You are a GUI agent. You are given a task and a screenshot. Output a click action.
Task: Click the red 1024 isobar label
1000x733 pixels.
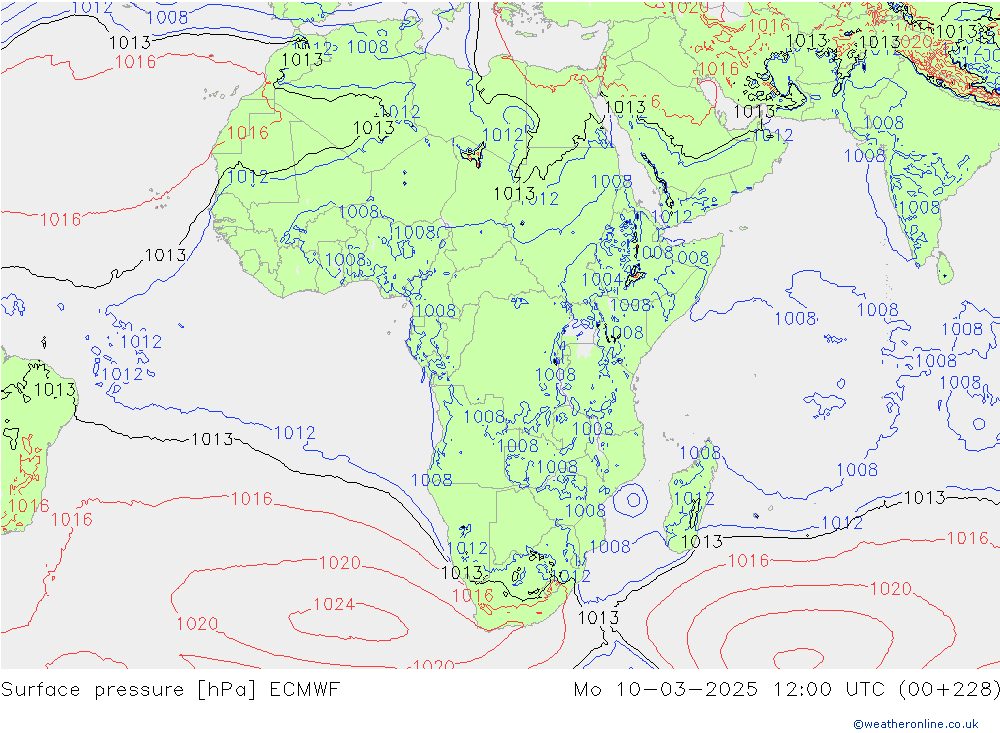(334, 603)
